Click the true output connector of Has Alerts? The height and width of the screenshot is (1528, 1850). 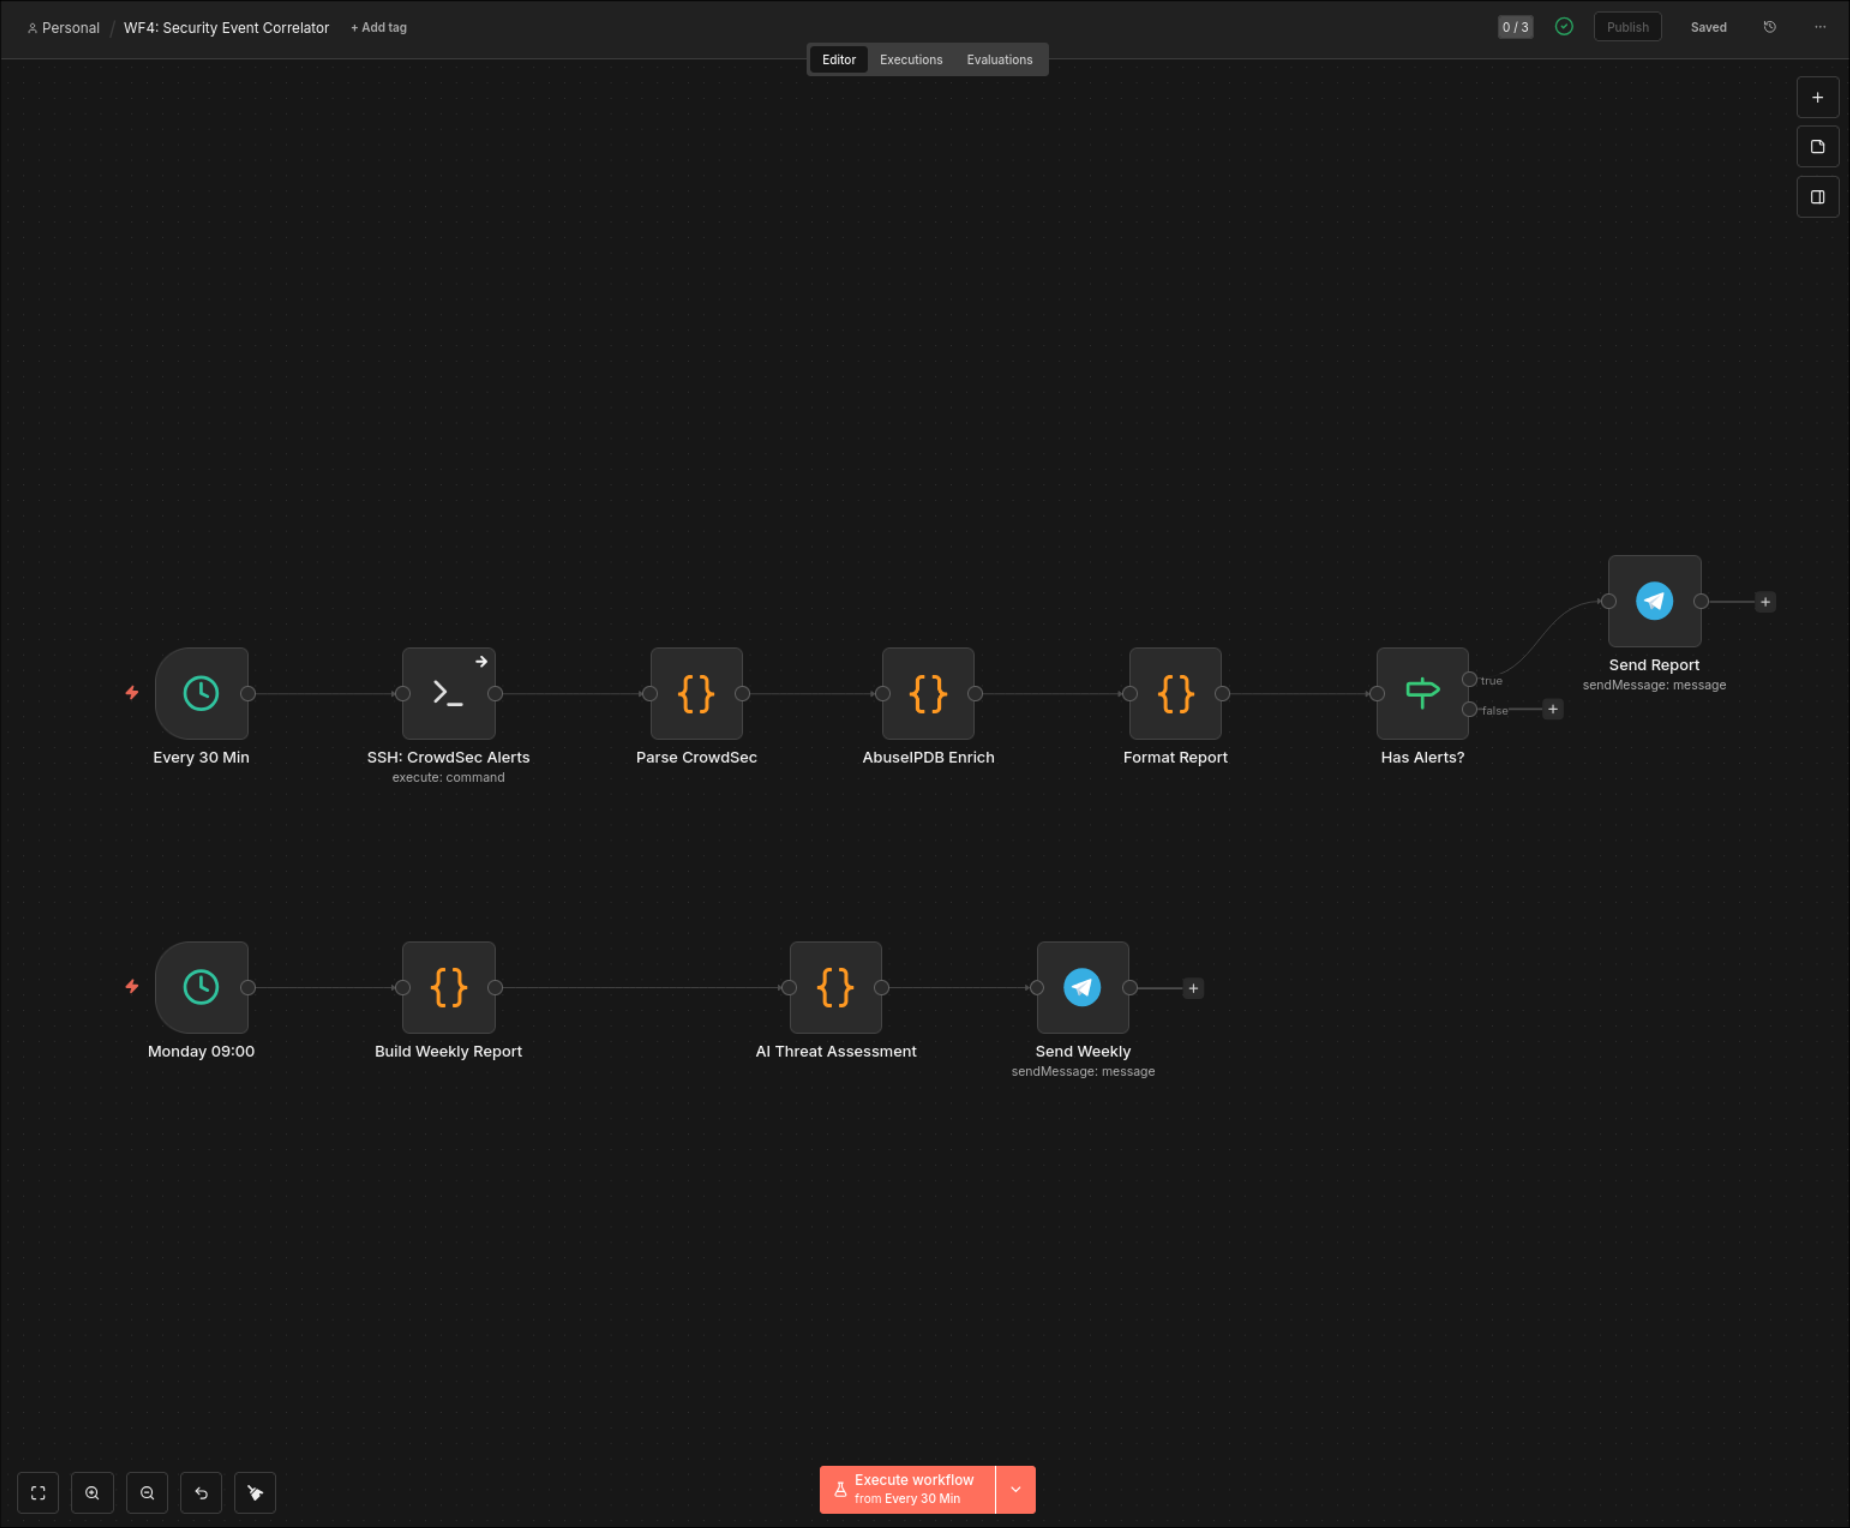point(1469,680)
